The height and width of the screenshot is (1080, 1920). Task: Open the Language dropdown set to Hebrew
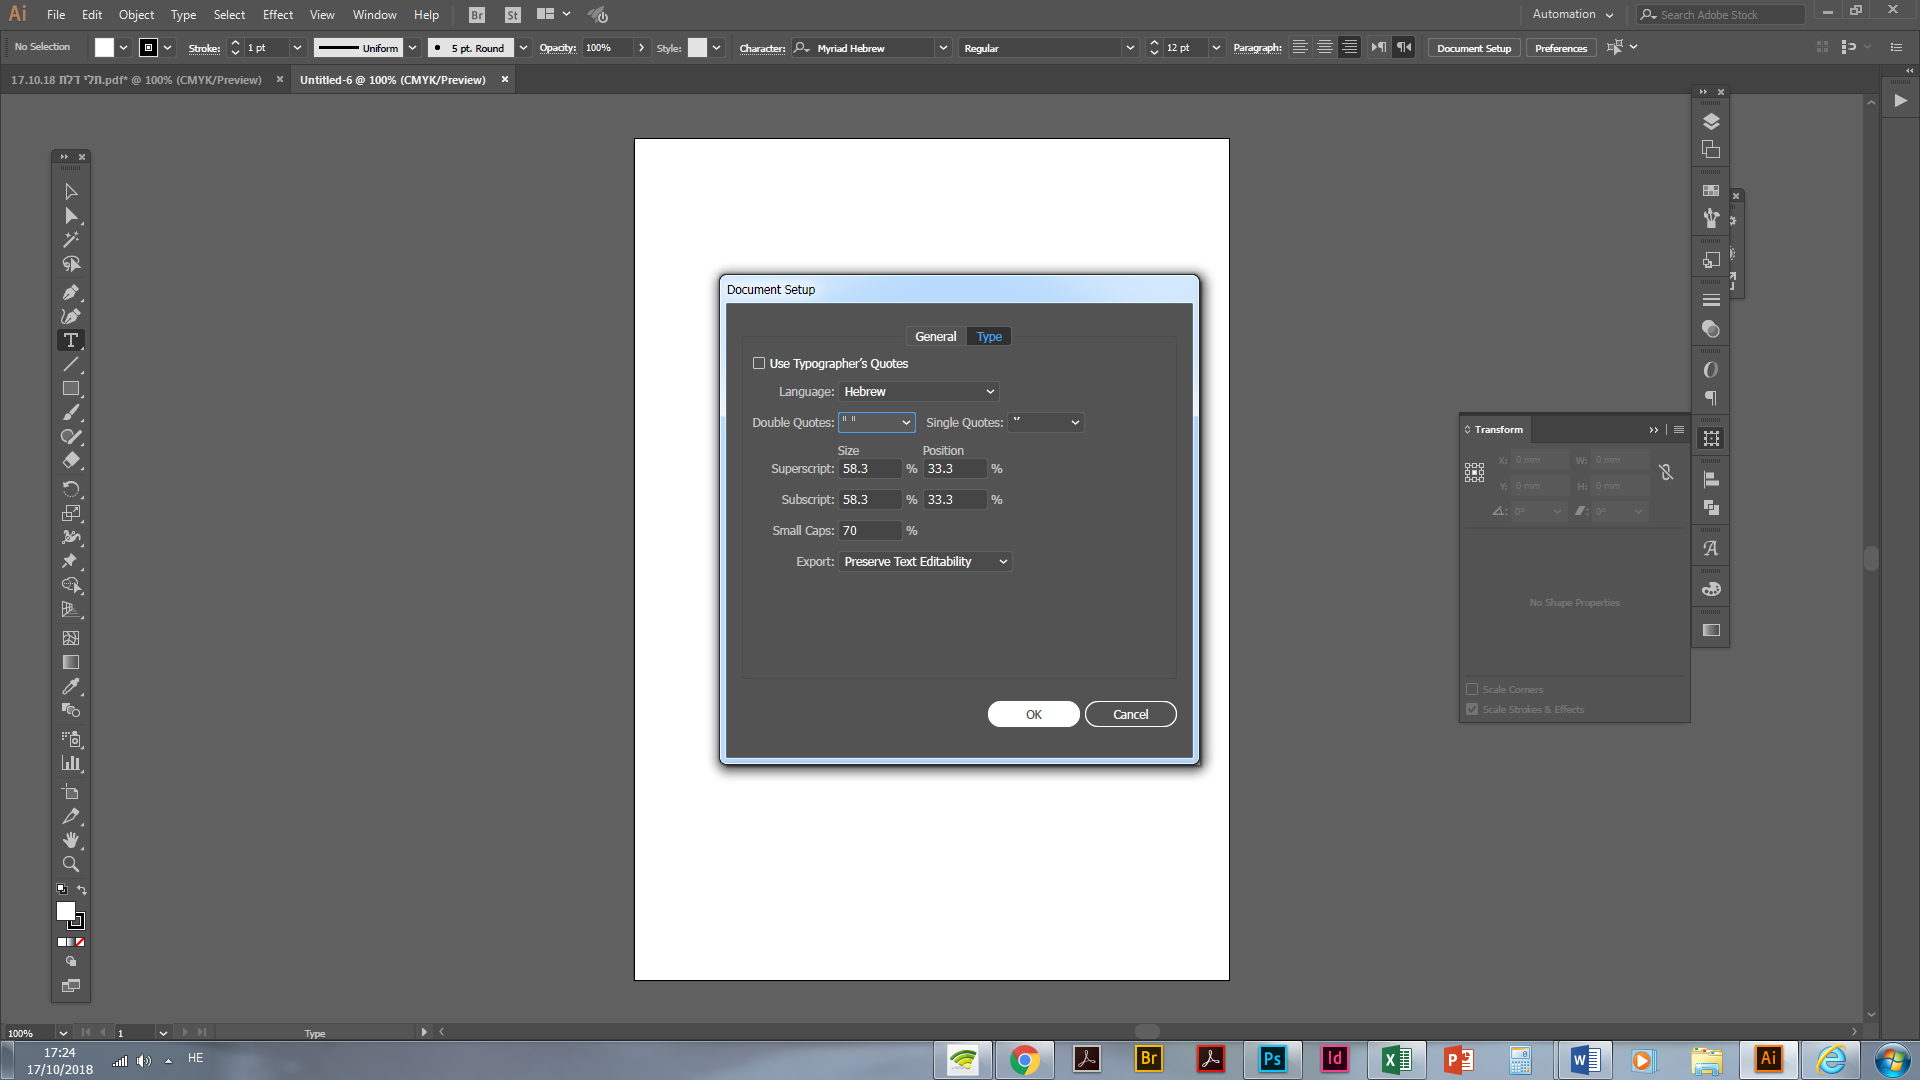[x=919, y=392]
